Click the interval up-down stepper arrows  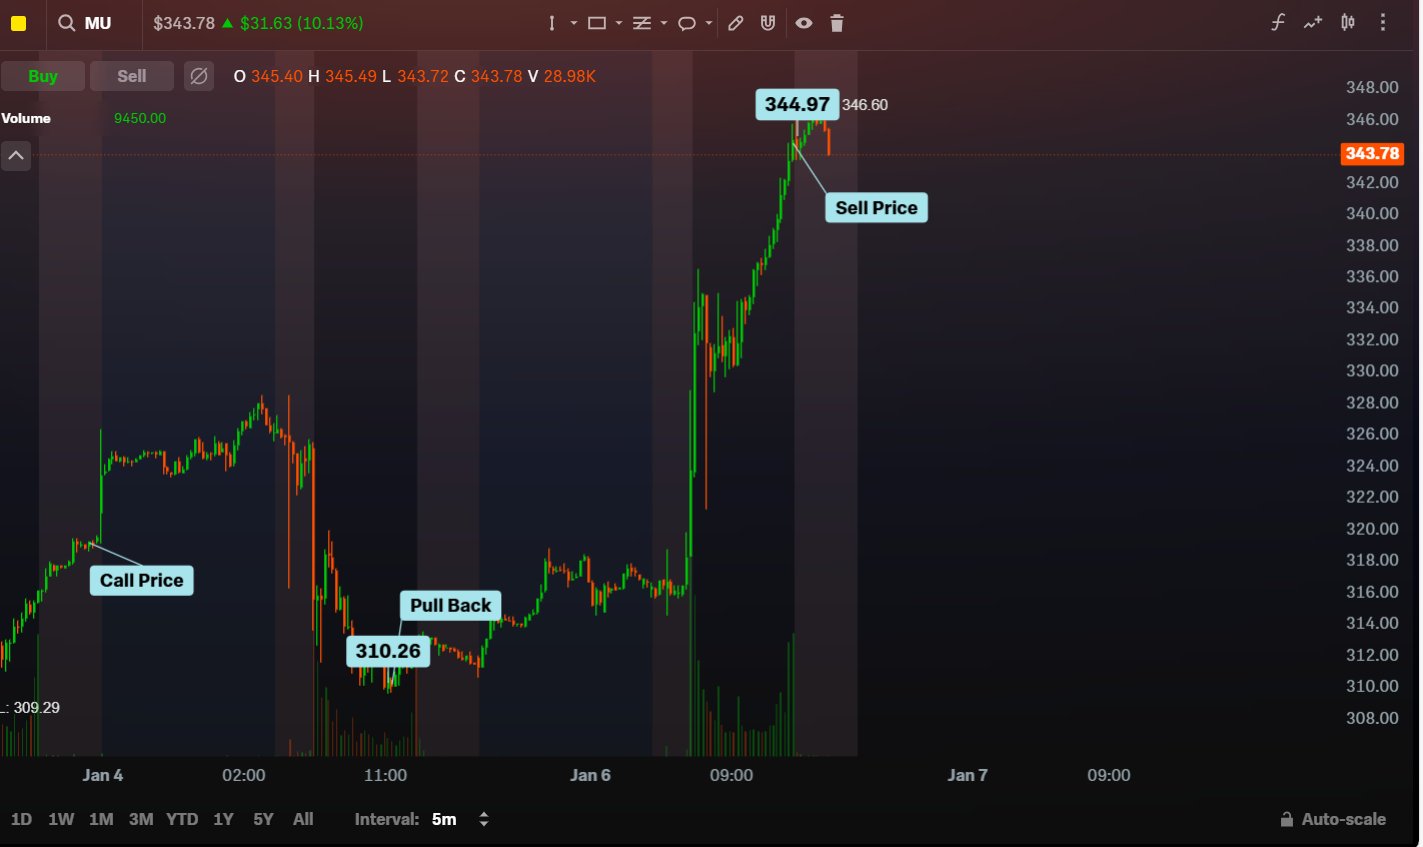(x=484, y=819)
